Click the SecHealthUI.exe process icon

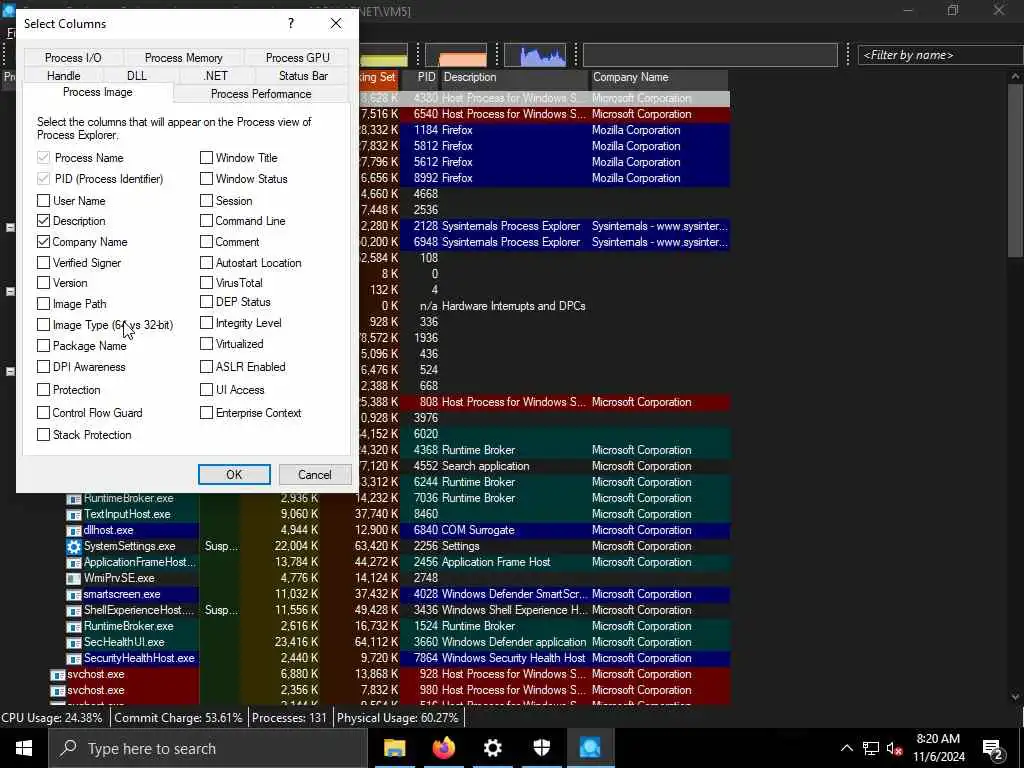[x=74, y=643]
